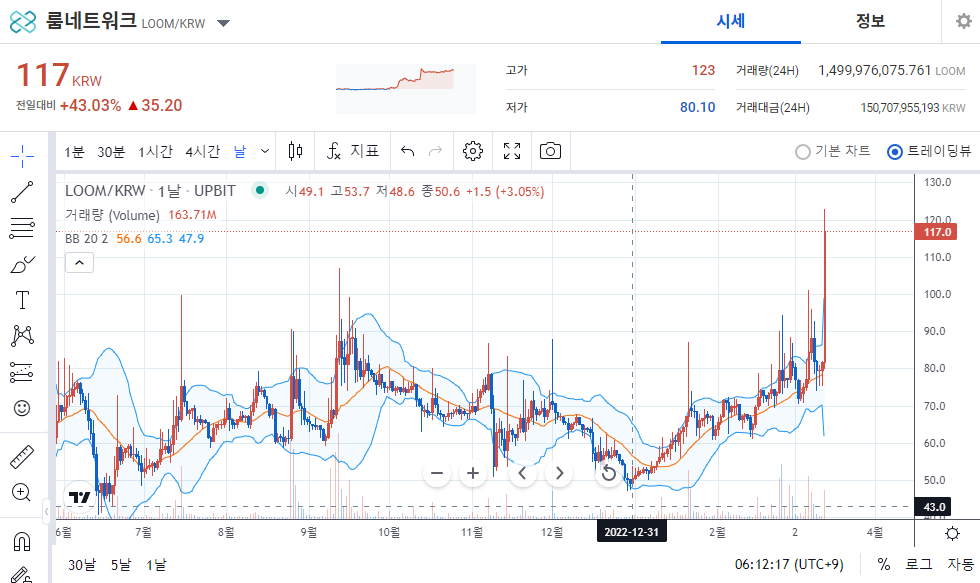Viewport: 980px width, 583px height.
Task: Select the 날 daily interval
Action: [x=240, y=151]
